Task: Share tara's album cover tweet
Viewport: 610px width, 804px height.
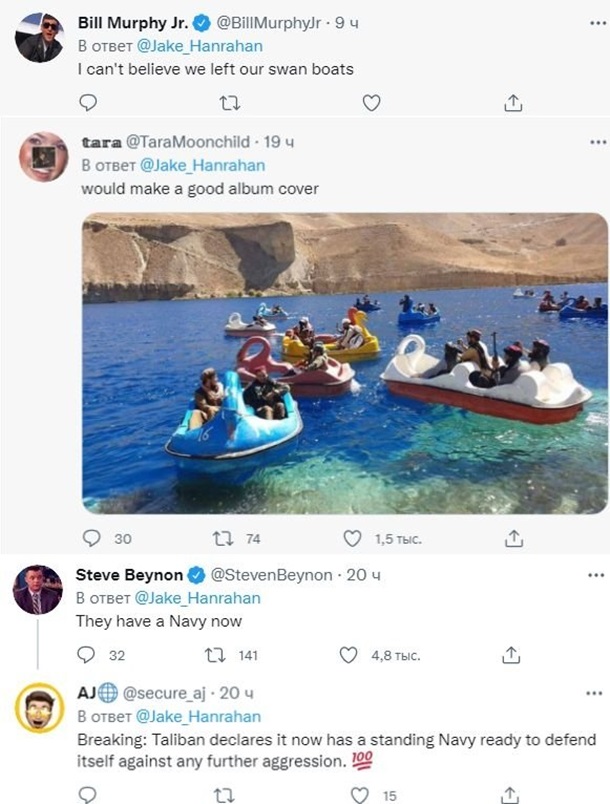Action: (x=512, y=539)
